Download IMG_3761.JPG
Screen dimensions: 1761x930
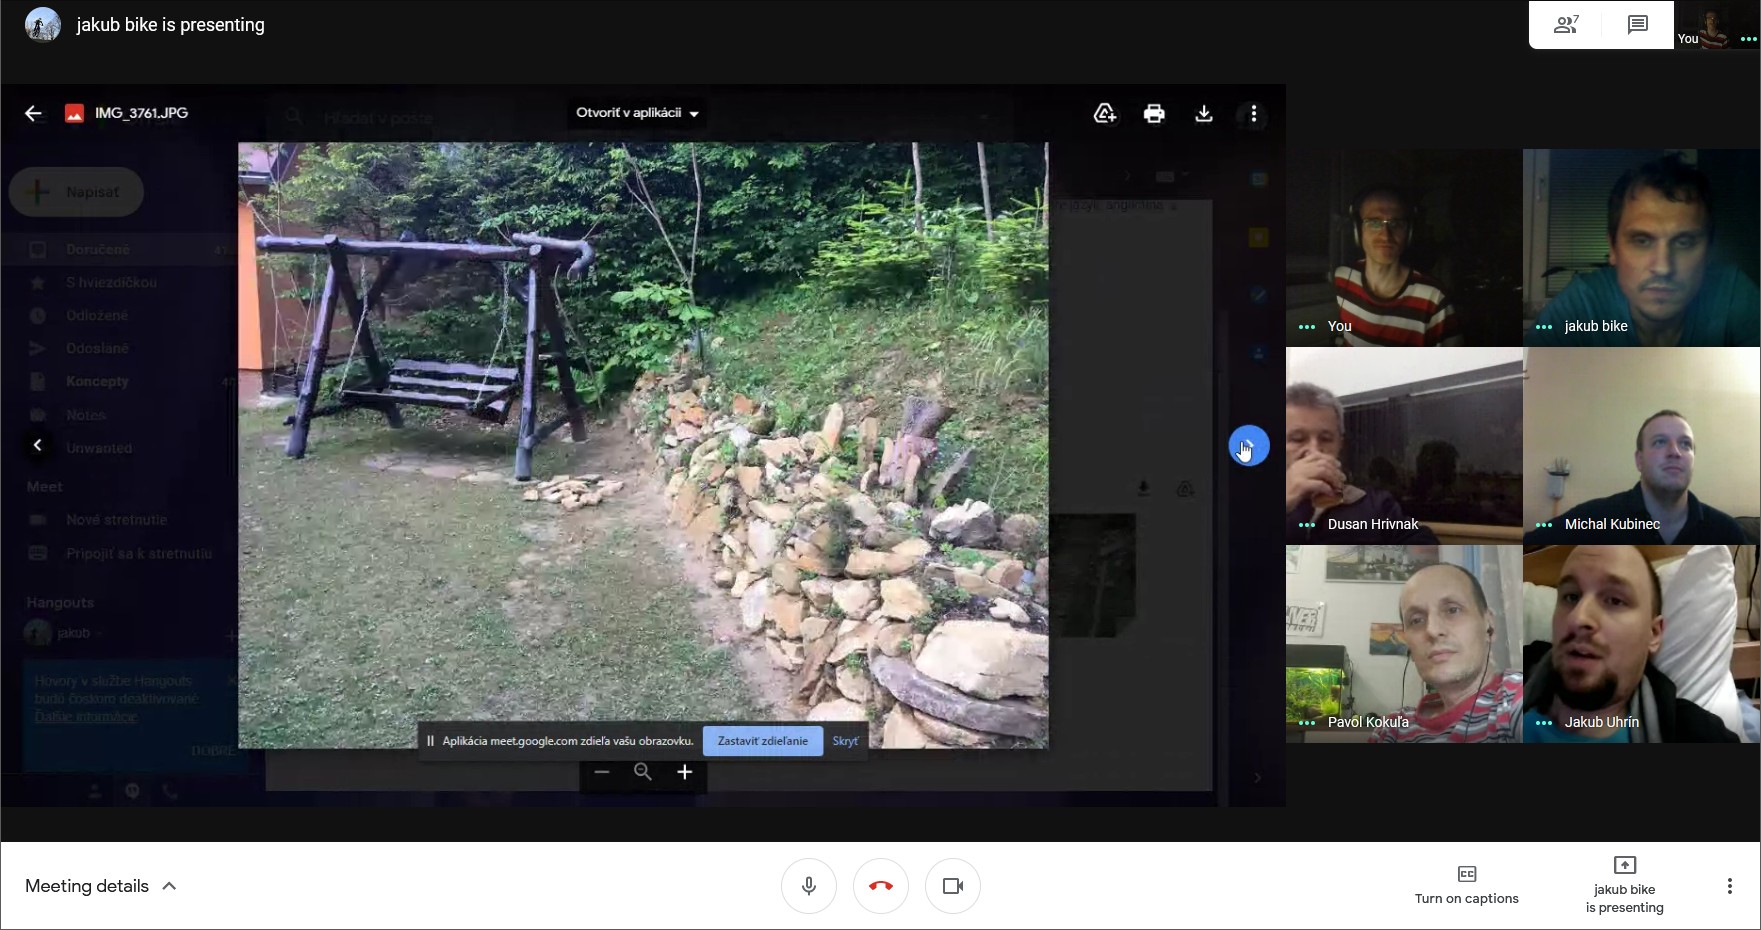pos(1204,114)
